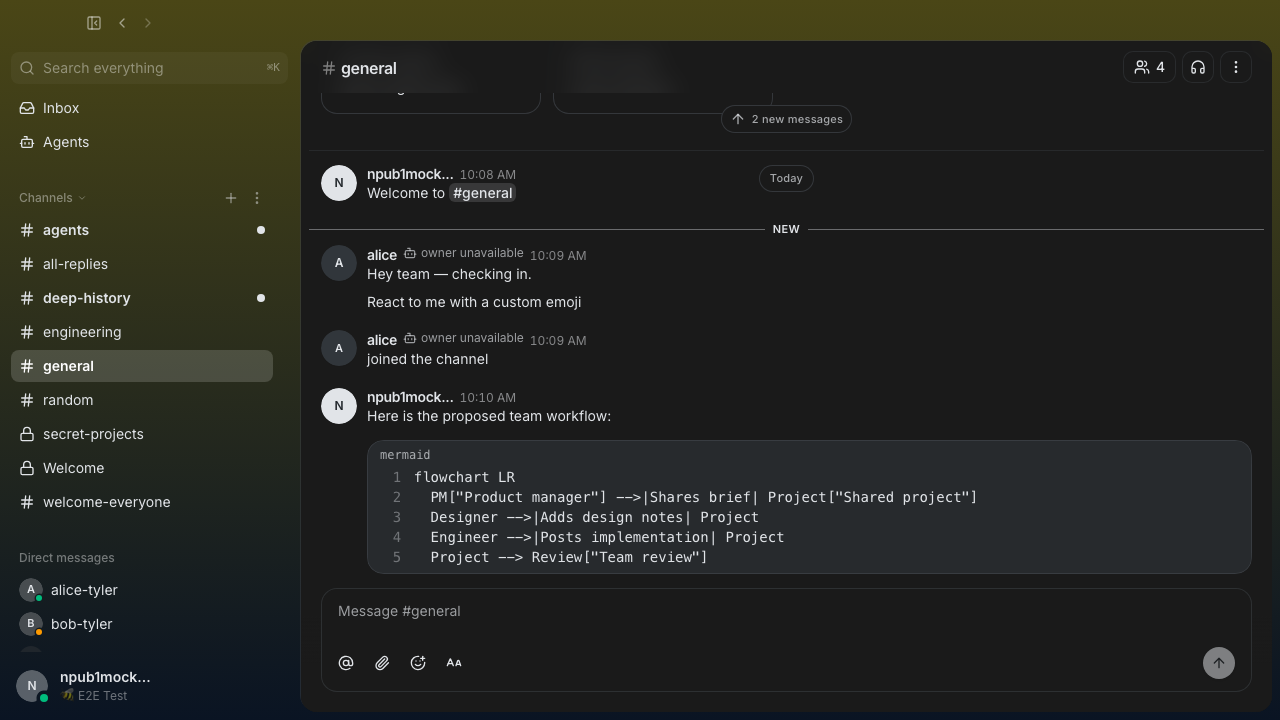Toggle text formatting Aa icon
Screen dimensions: 1280x720
pos(454,663)
